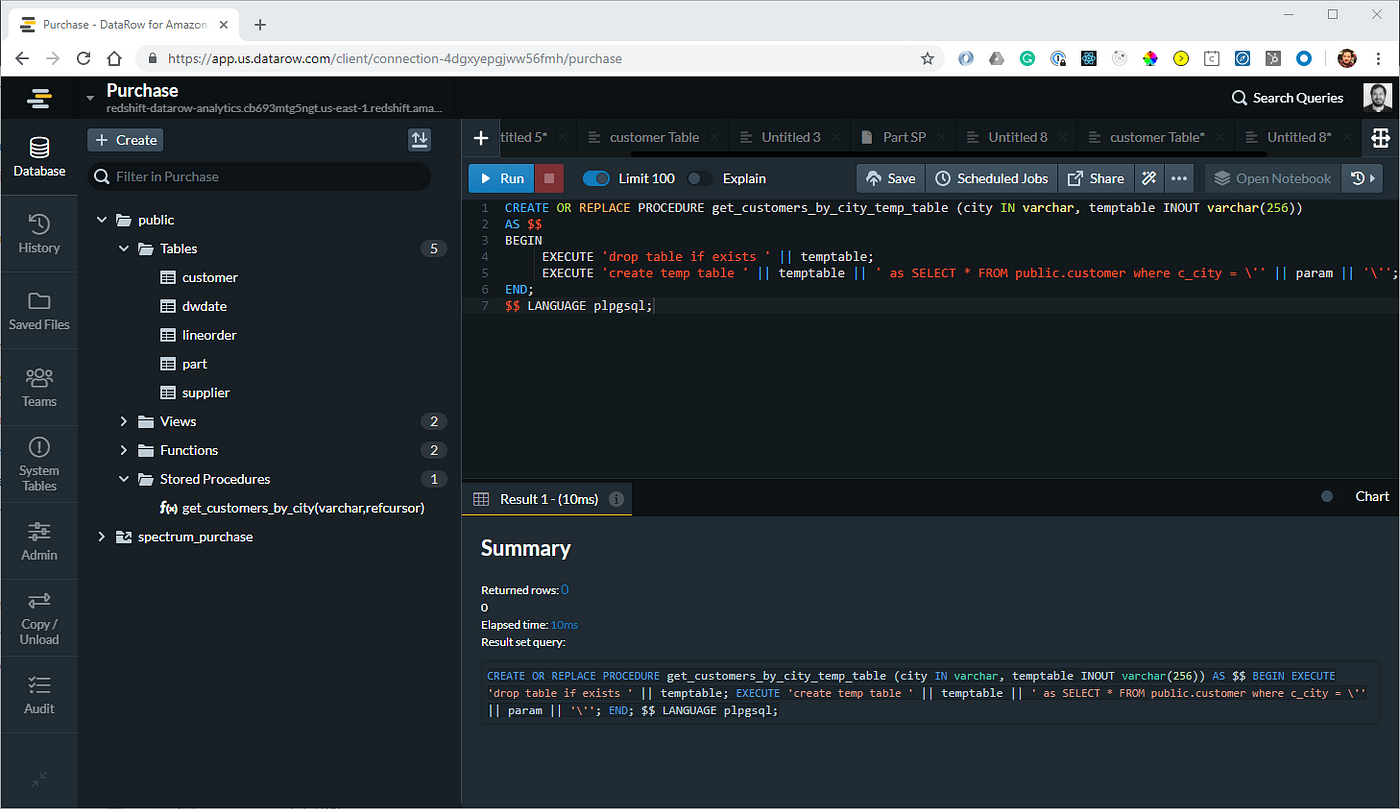Click the Filter in Purchase search field
The image size is (1400, 809).
click(x=259, y=176)
